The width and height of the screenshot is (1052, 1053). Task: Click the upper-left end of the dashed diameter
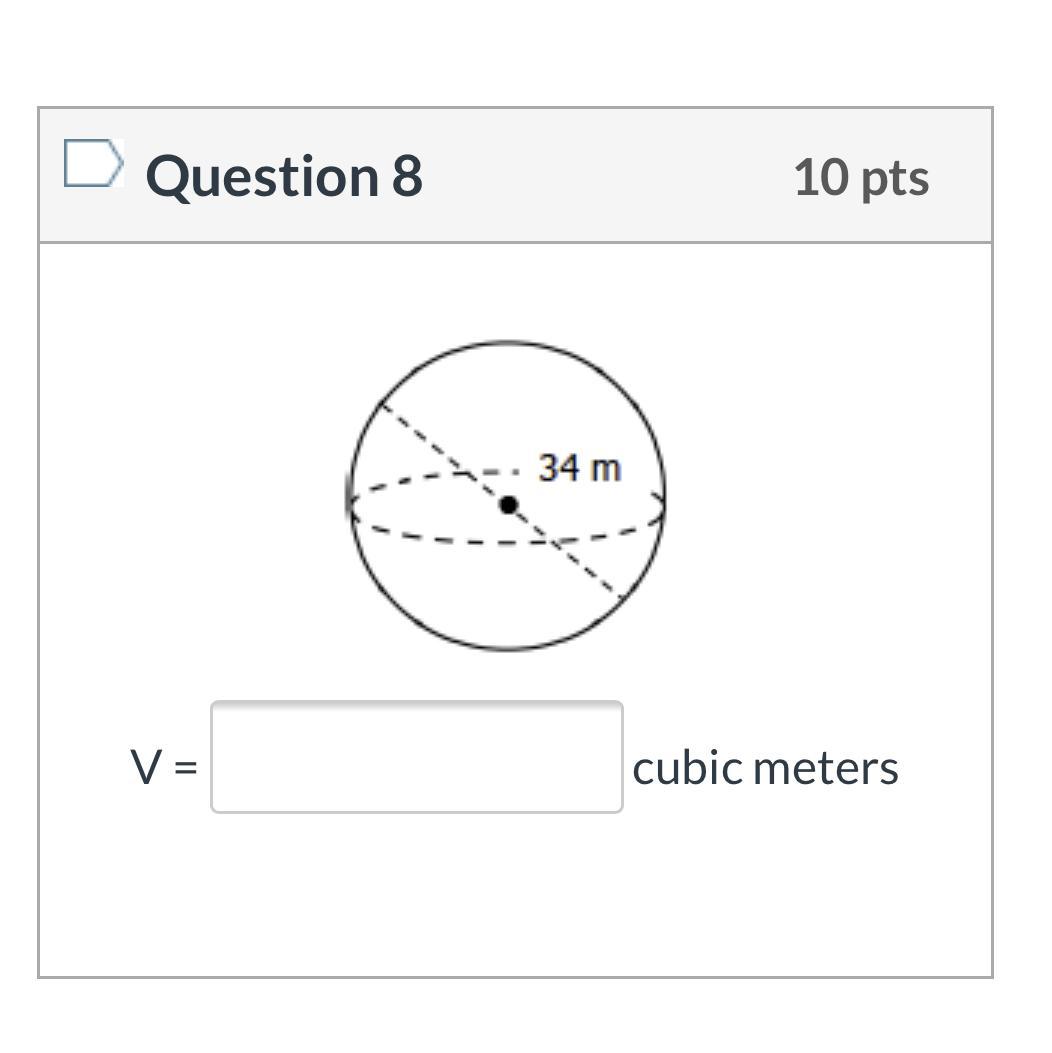tap(381, 403)
